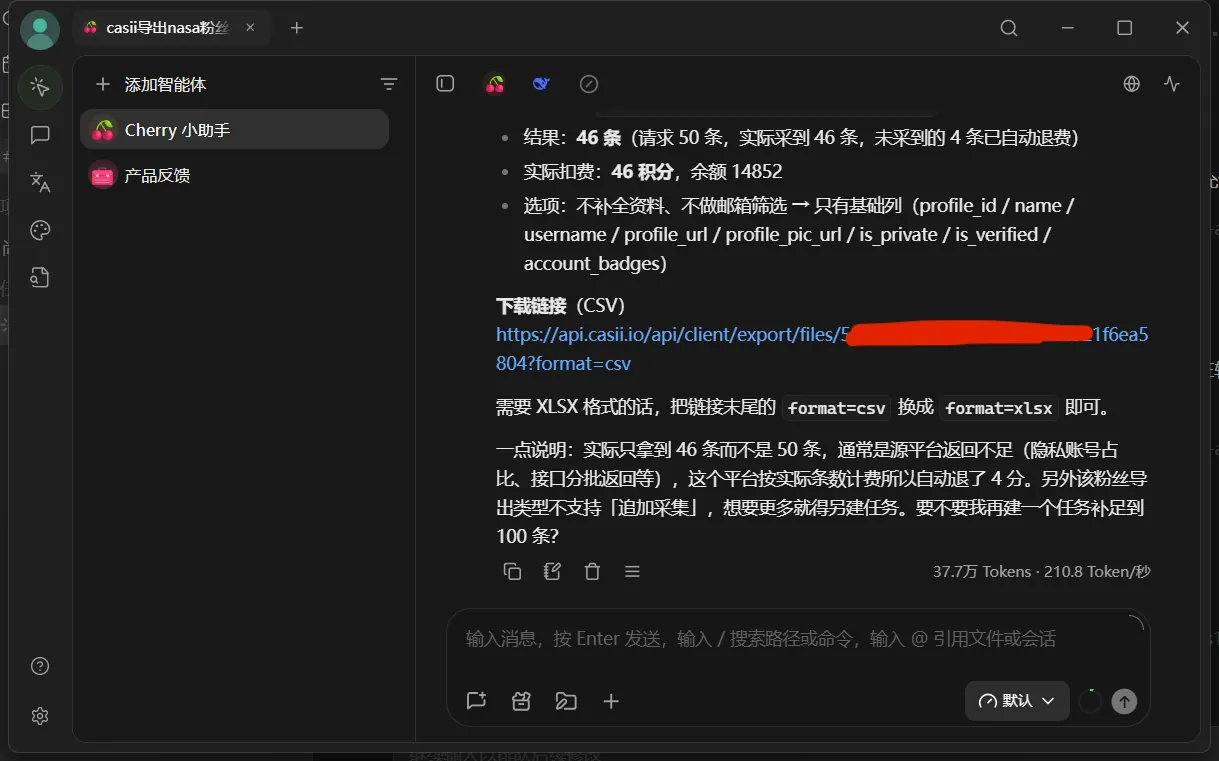Select the agent cursor-sparkle sidebar icon

pos(40,87)
